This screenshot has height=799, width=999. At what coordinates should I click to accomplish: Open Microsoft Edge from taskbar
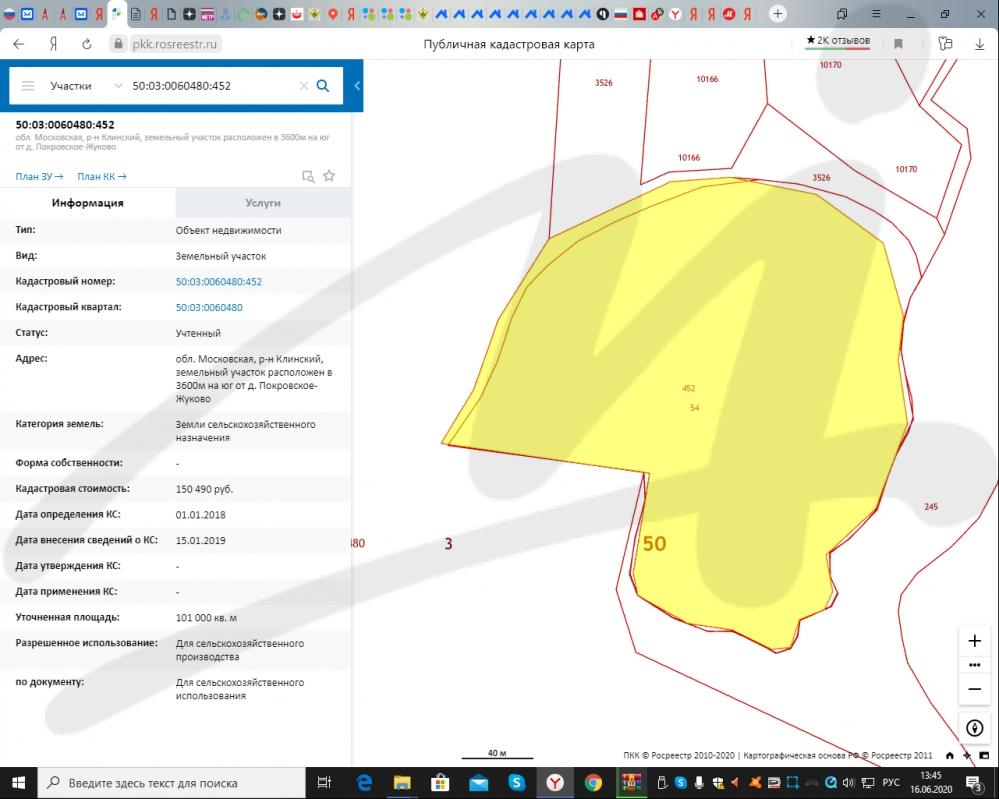364,782
